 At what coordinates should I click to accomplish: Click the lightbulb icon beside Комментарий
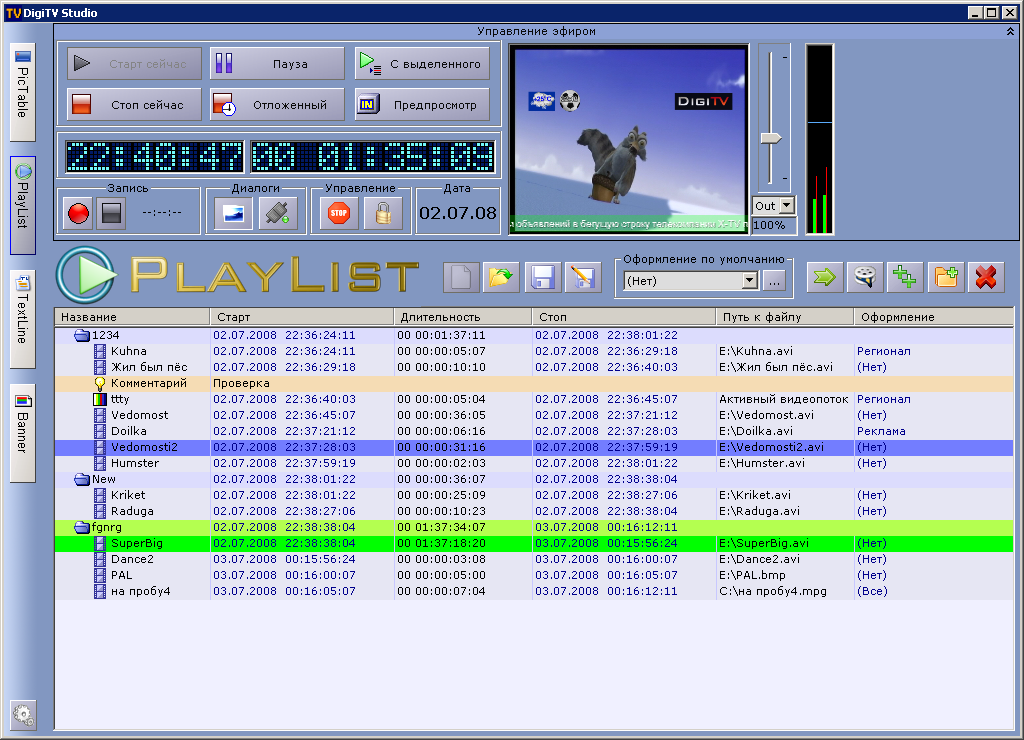click(x=100, y=383)
